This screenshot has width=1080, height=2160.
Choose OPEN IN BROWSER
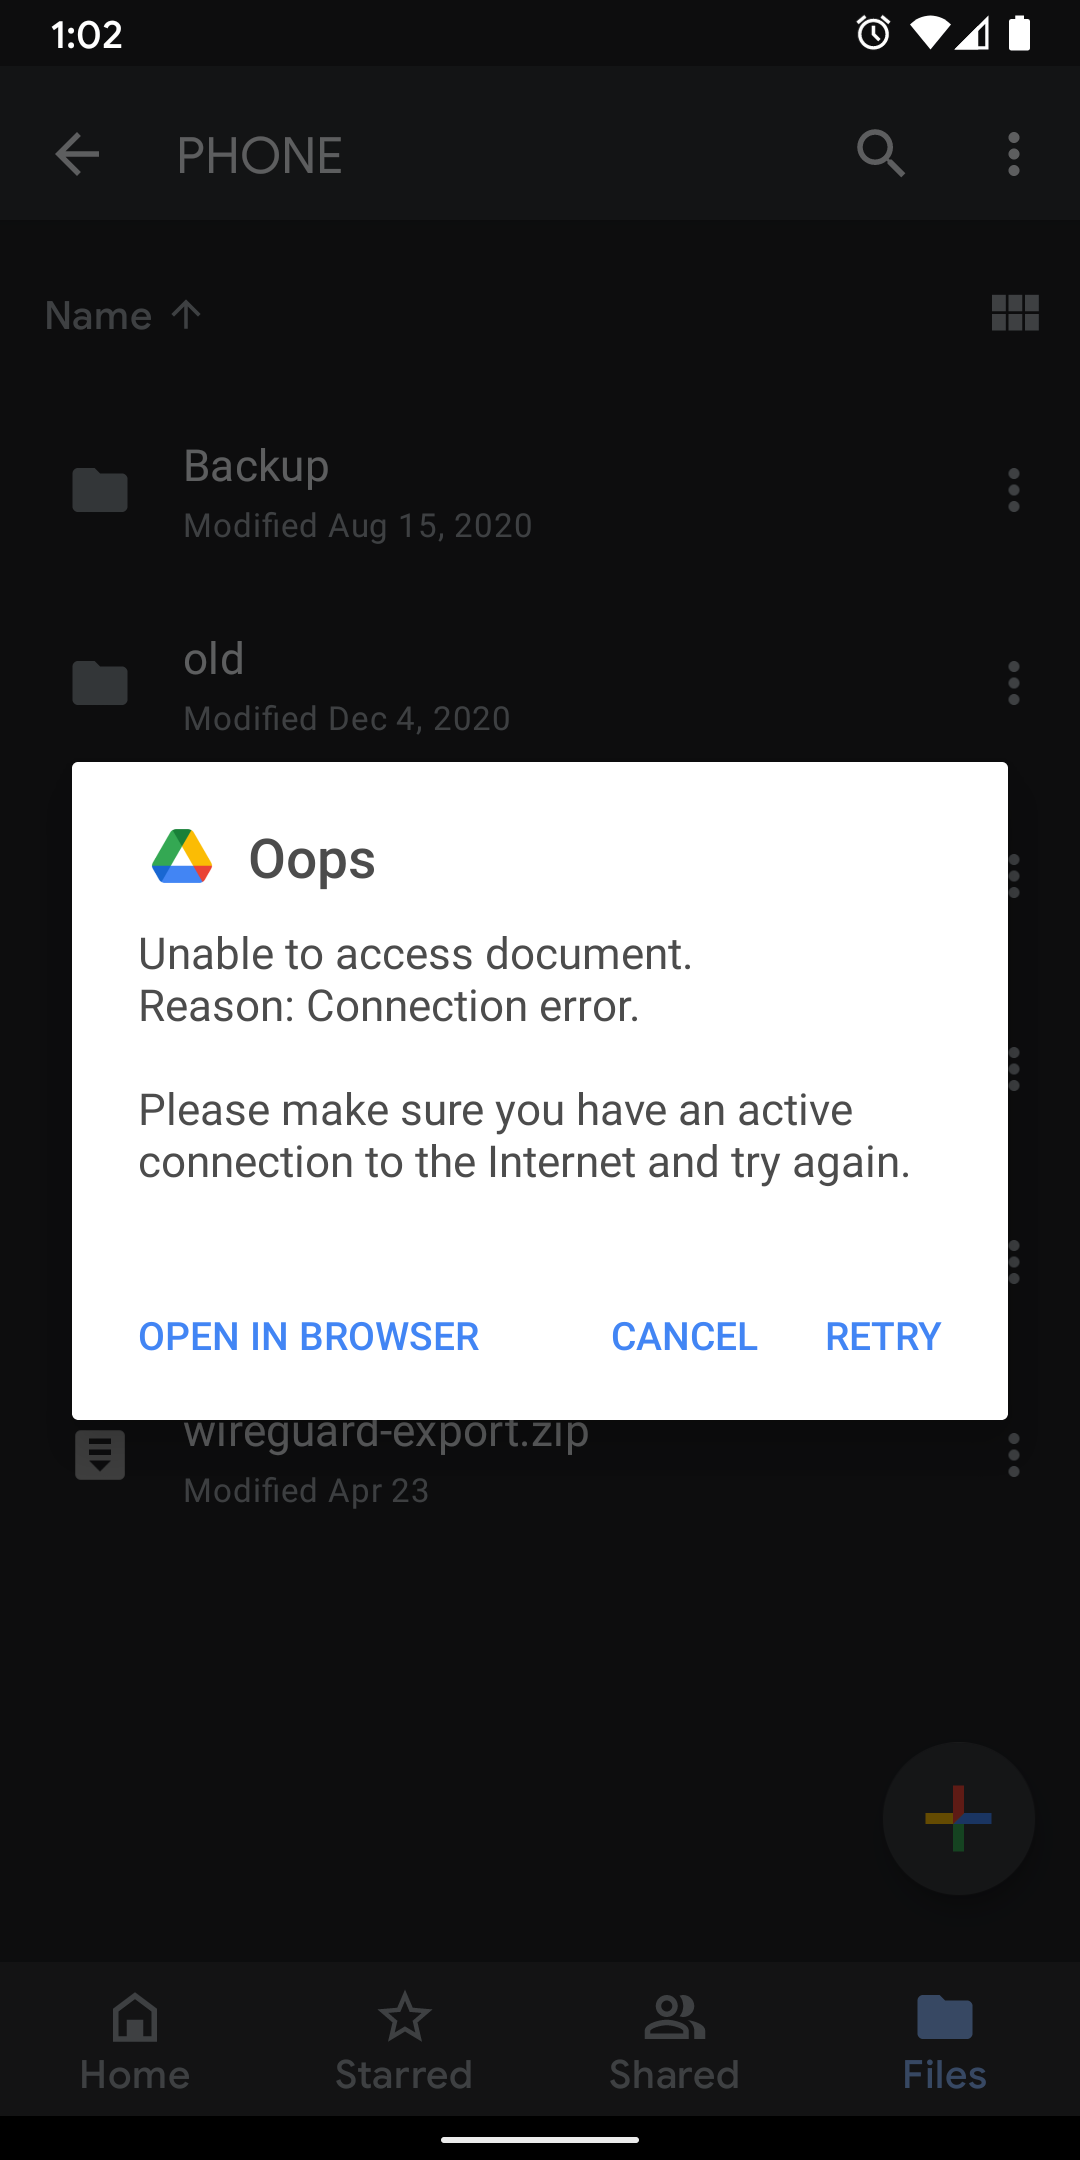pos(309,1337)
